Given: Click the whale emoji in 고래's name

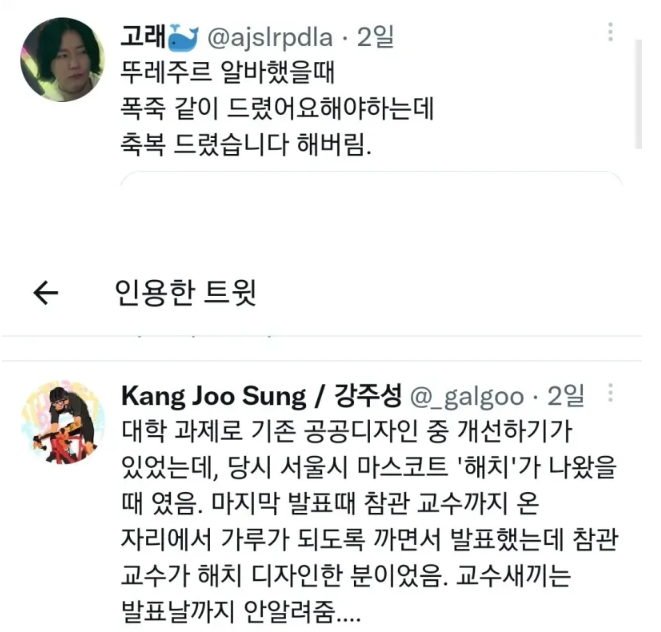Looking at the screenshot, I should [x=183, y=37].
